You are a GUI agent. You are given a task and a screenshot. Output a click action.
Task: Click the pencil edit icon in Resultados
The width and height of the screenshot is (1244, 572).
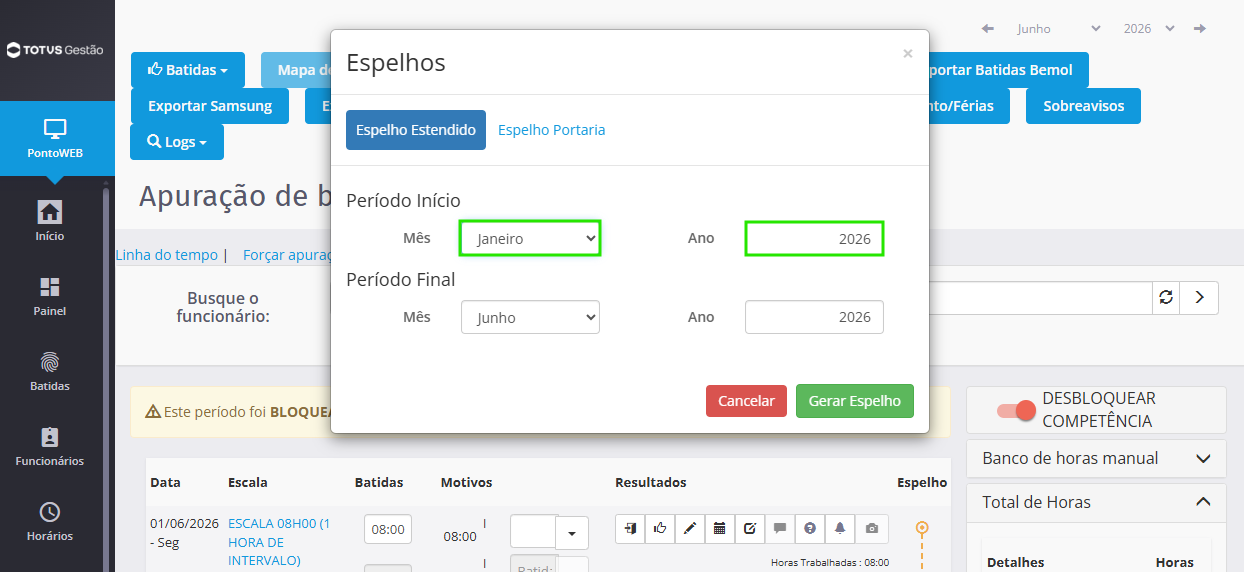(x=690, y=528)
